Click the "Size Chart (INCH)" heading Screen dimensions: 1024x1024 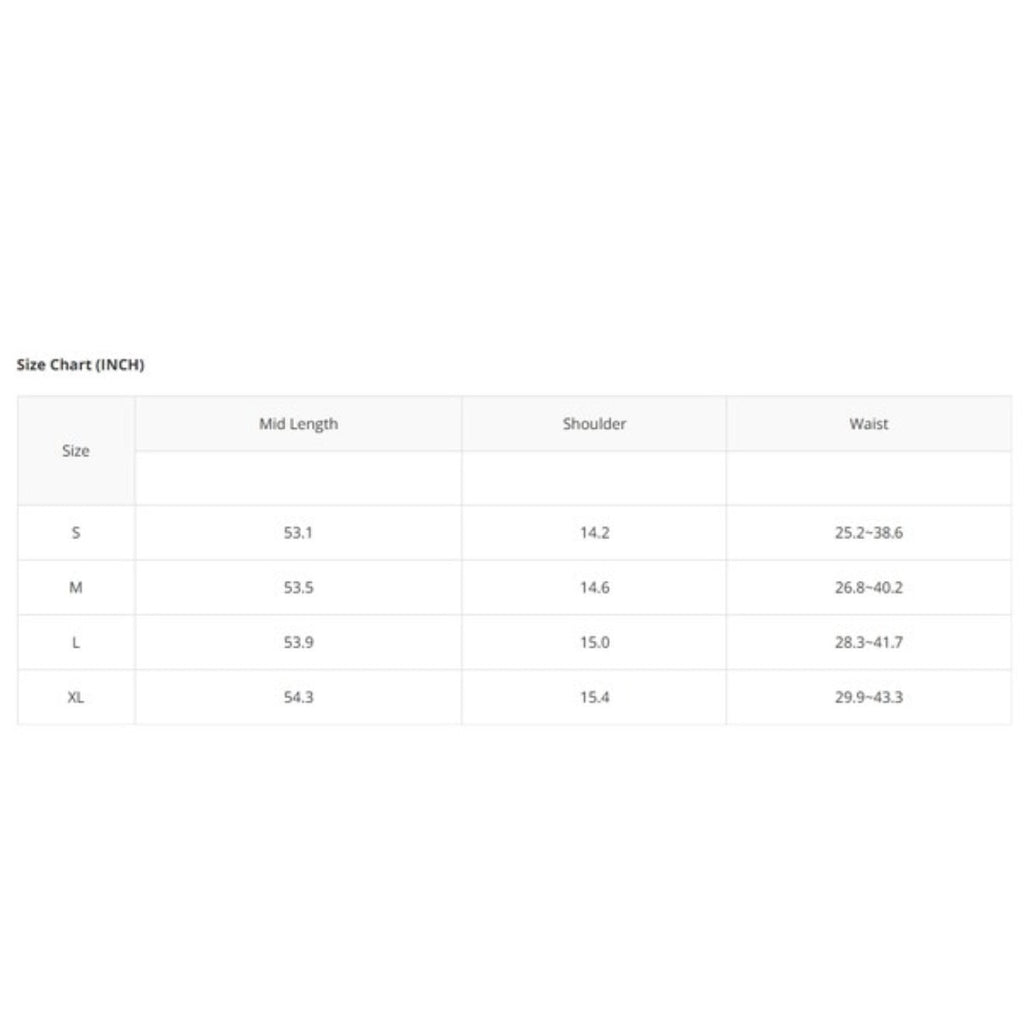[x=81, y=365]
